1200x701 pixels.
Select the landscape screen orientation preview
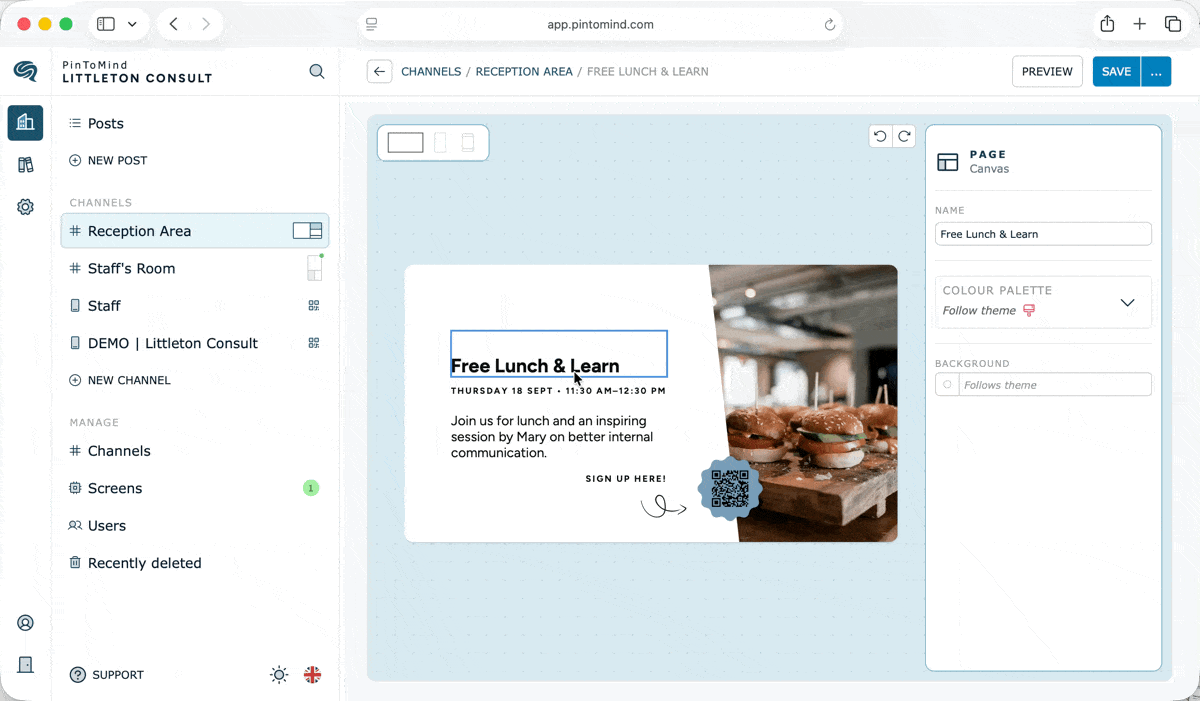[x=405, y=143]
